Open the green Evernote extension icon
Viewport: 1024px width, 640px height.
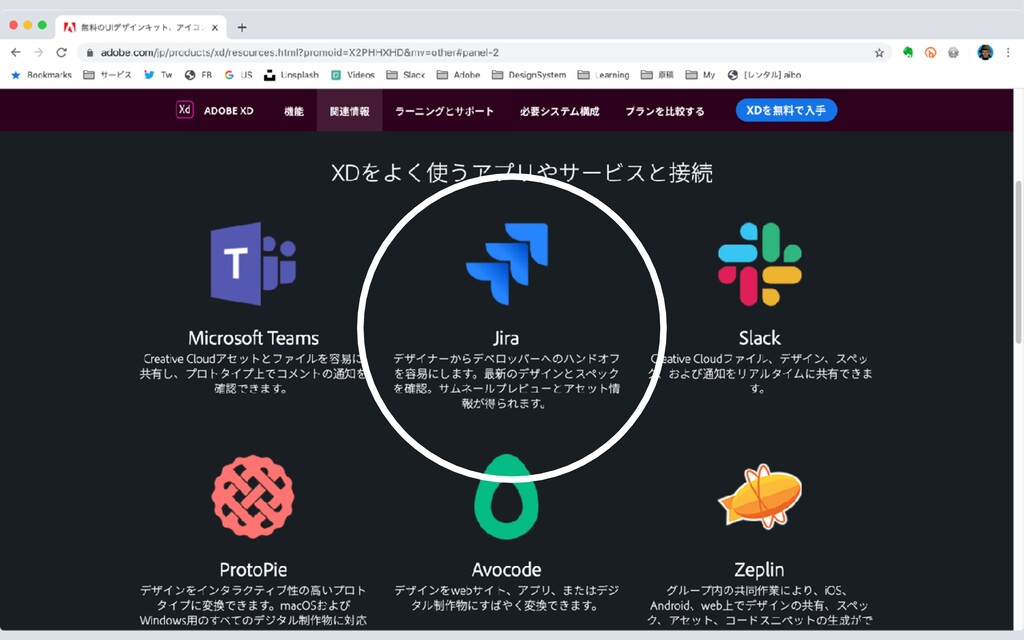(908, 52)
